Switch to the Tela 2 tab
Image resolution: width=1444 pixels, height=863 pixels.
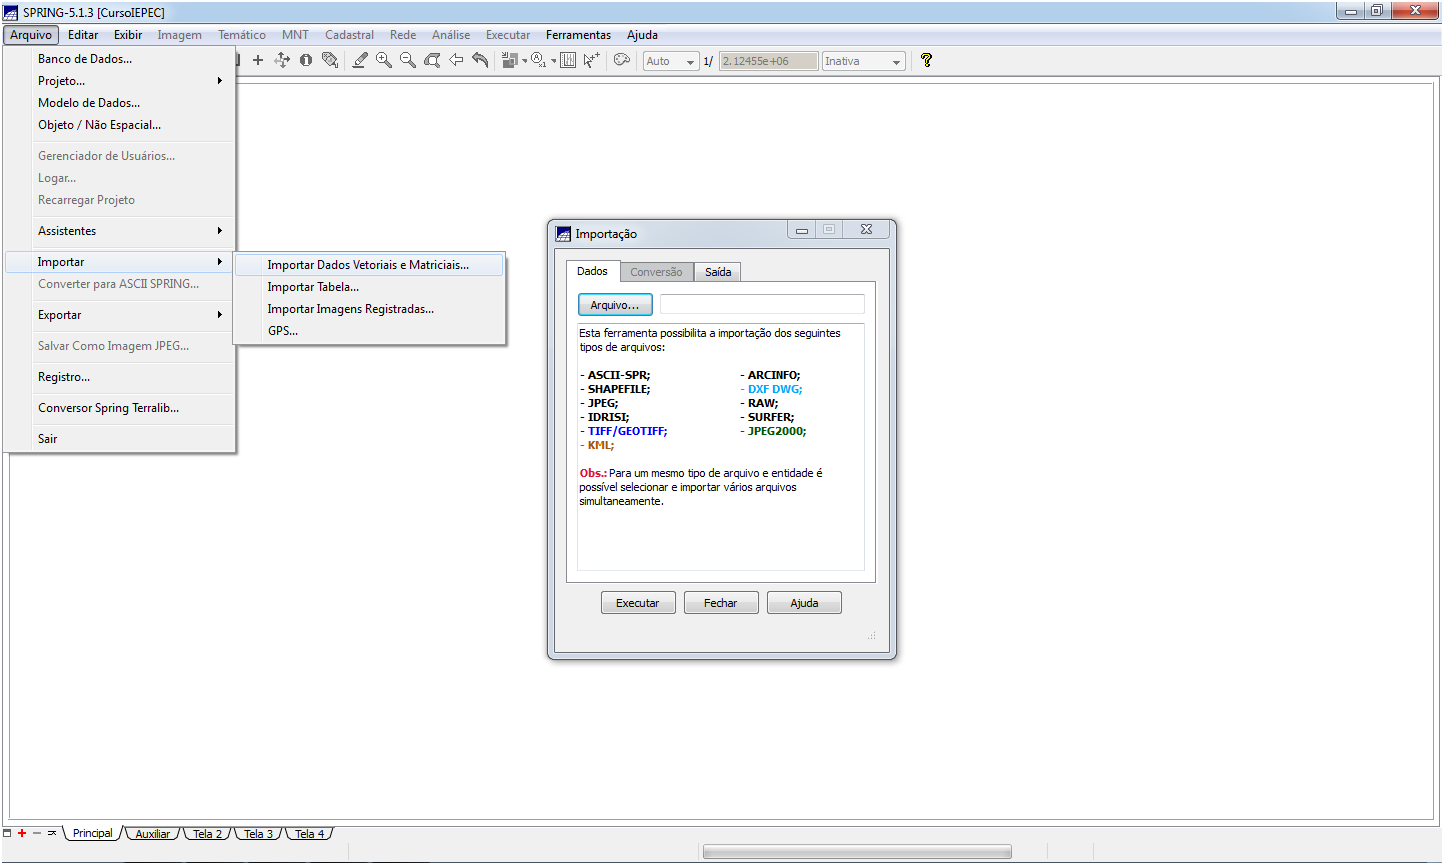pyautogui.click(x=208, y=834)
